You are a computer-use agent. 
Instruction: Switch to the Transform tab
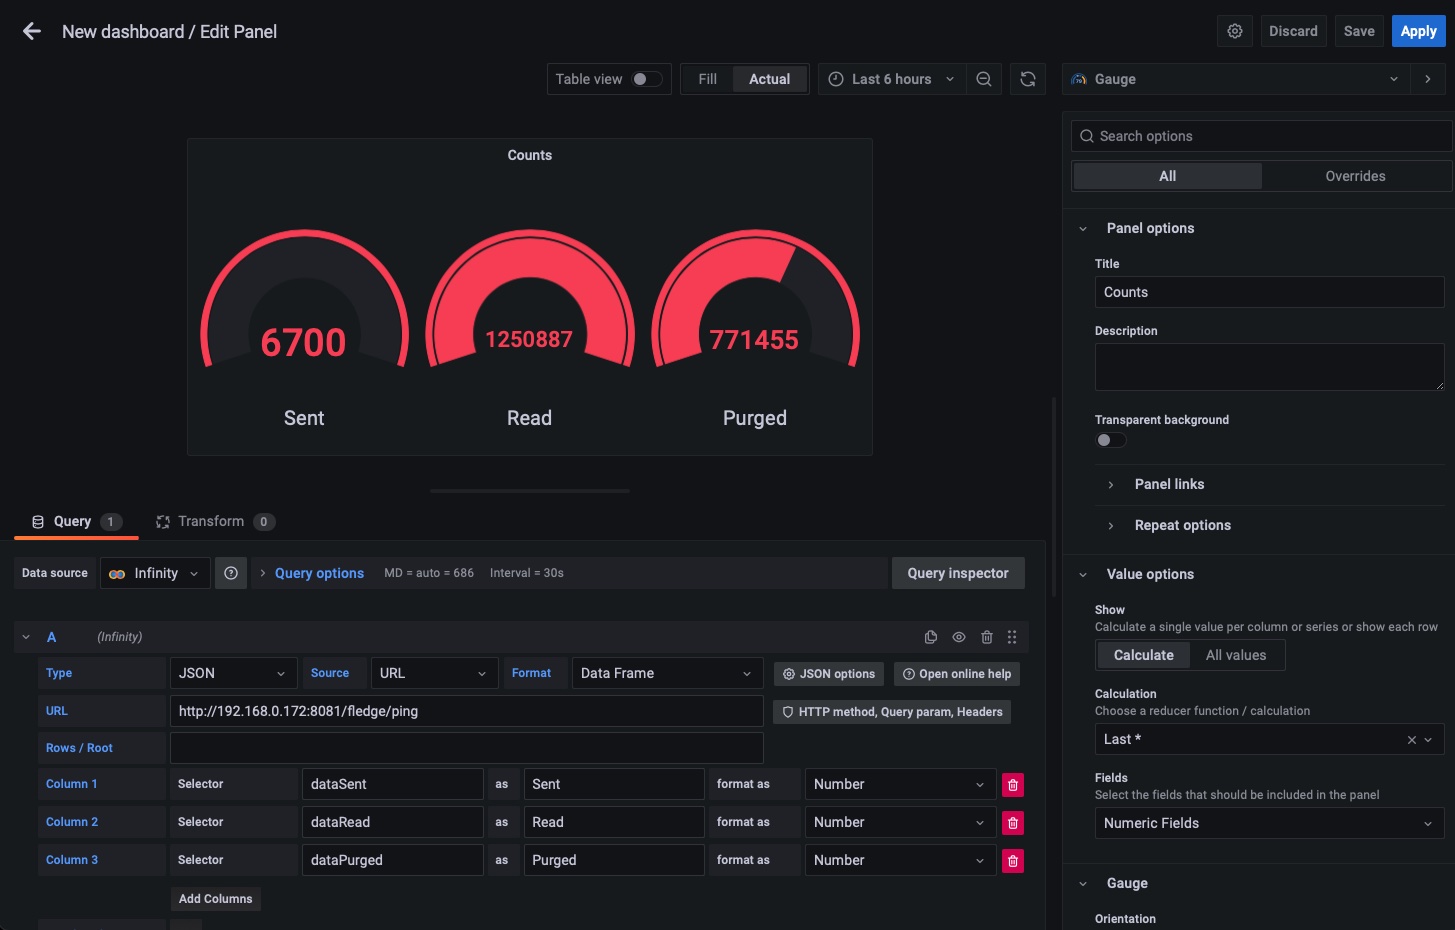(x=211, y=522)
